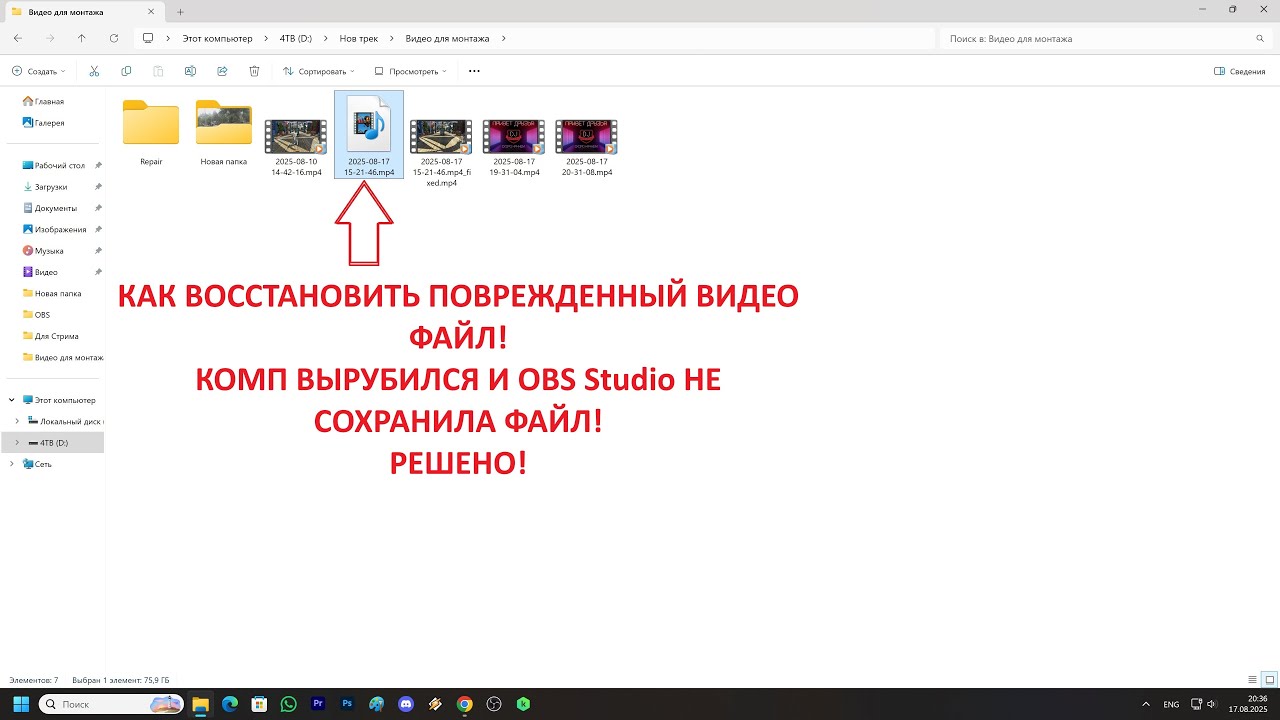Screen dimensions: 1280x720
Task: Open OBS Studio from taskbar
Action: [x=493, y=704]
